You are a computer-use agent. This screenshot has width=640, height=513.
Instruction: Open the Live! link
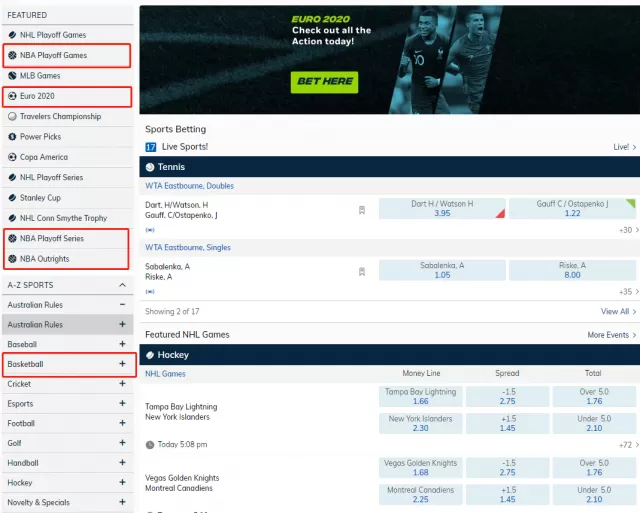click(624, 147)
